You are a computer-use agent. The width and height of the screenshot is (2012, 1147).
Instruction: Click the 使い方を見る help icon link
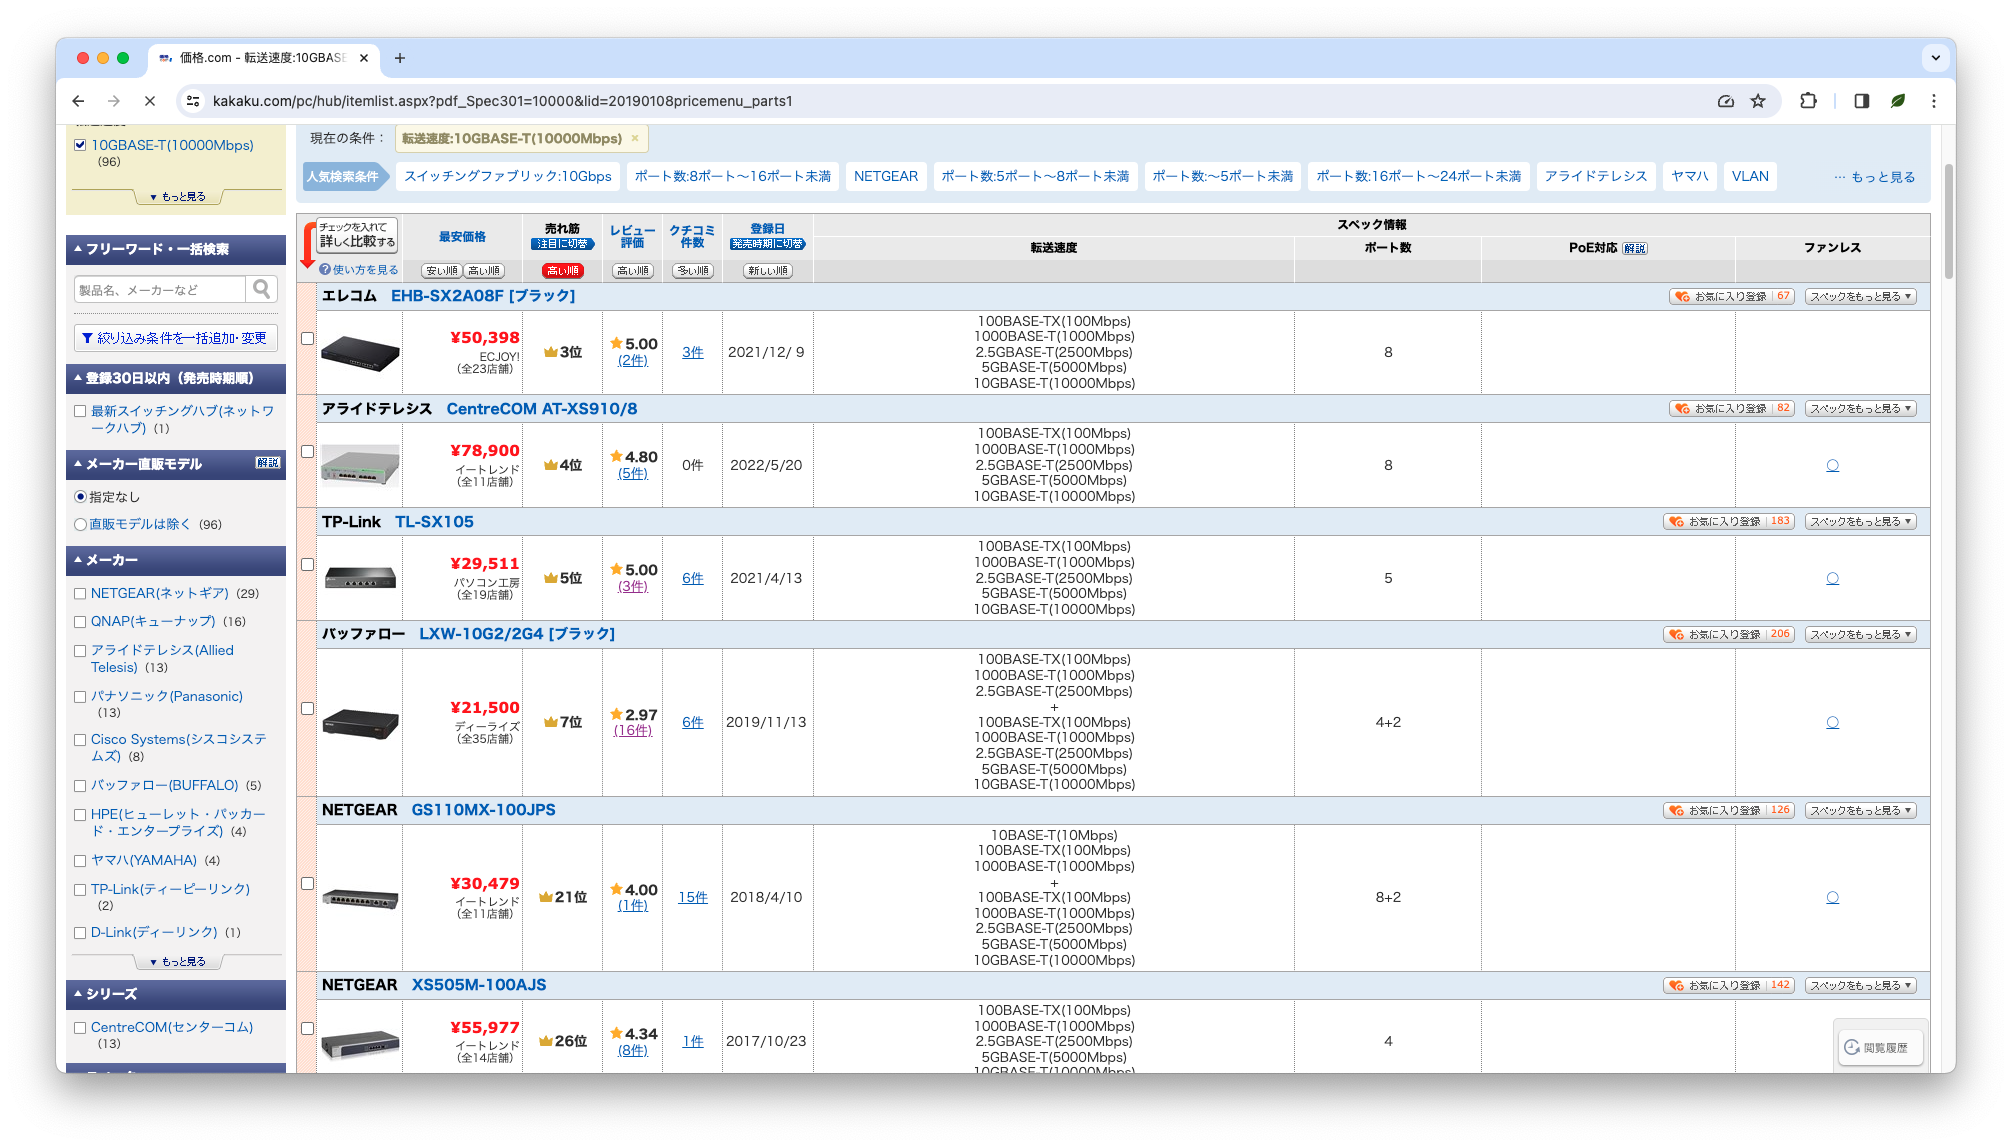[x=358, y=270]
